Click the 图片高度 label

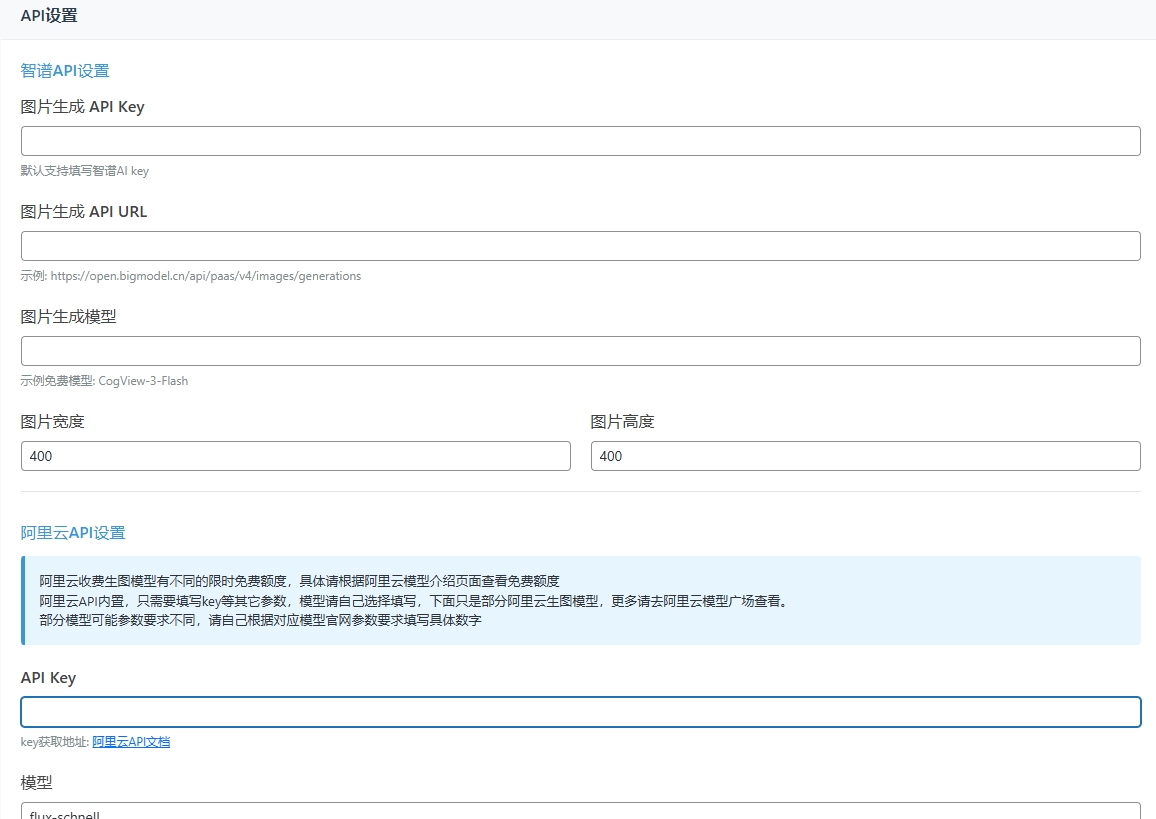(x=622, y=422)
